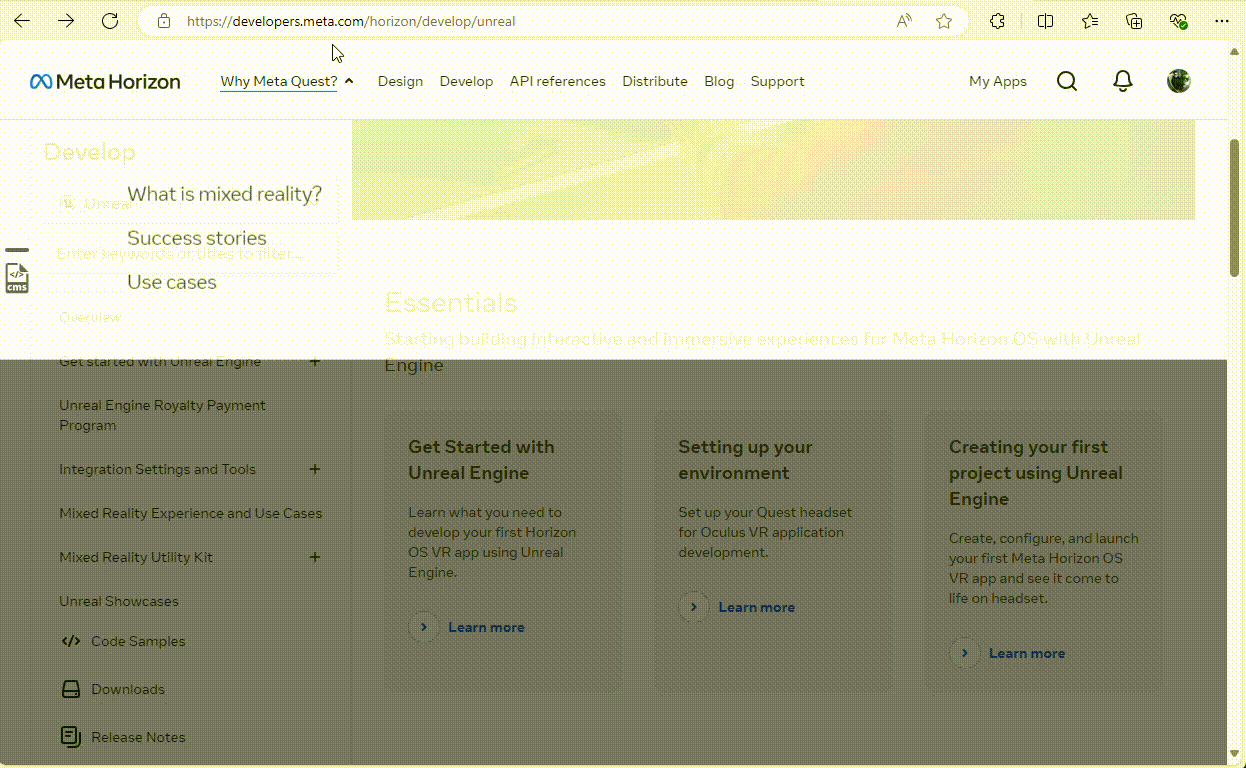Open Support in the top nav
This screenshot has height=768, width=1246.
pyautogui.click(x=777, y=82)
